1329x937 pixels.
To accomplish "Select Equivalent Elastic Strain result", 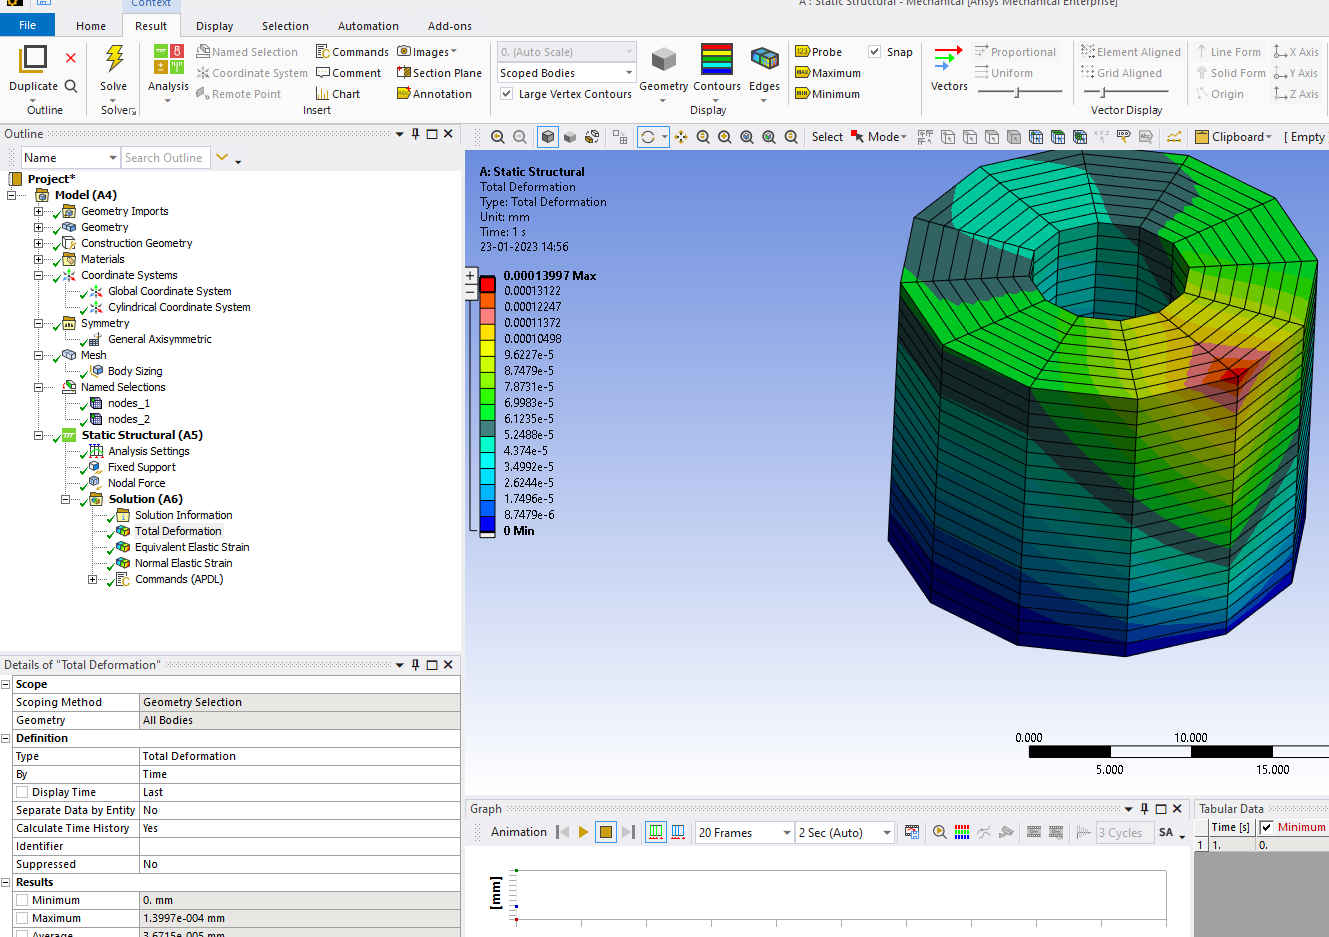I will click(191, 547).
